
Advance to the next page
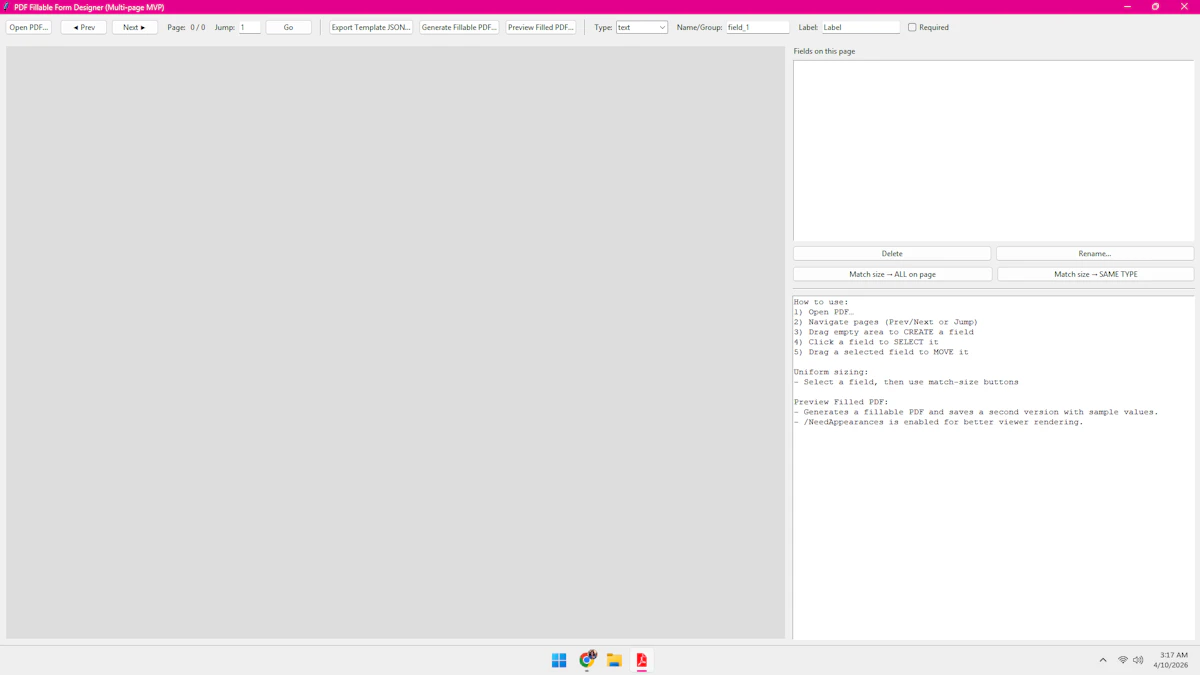pyautogui.click(x=134, y=27)
